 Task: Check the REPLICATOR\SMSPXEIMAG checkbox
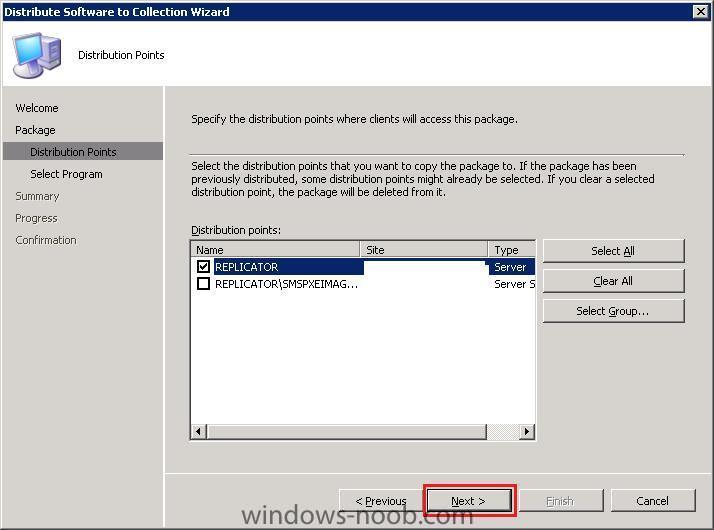click(x=204, y=284)
